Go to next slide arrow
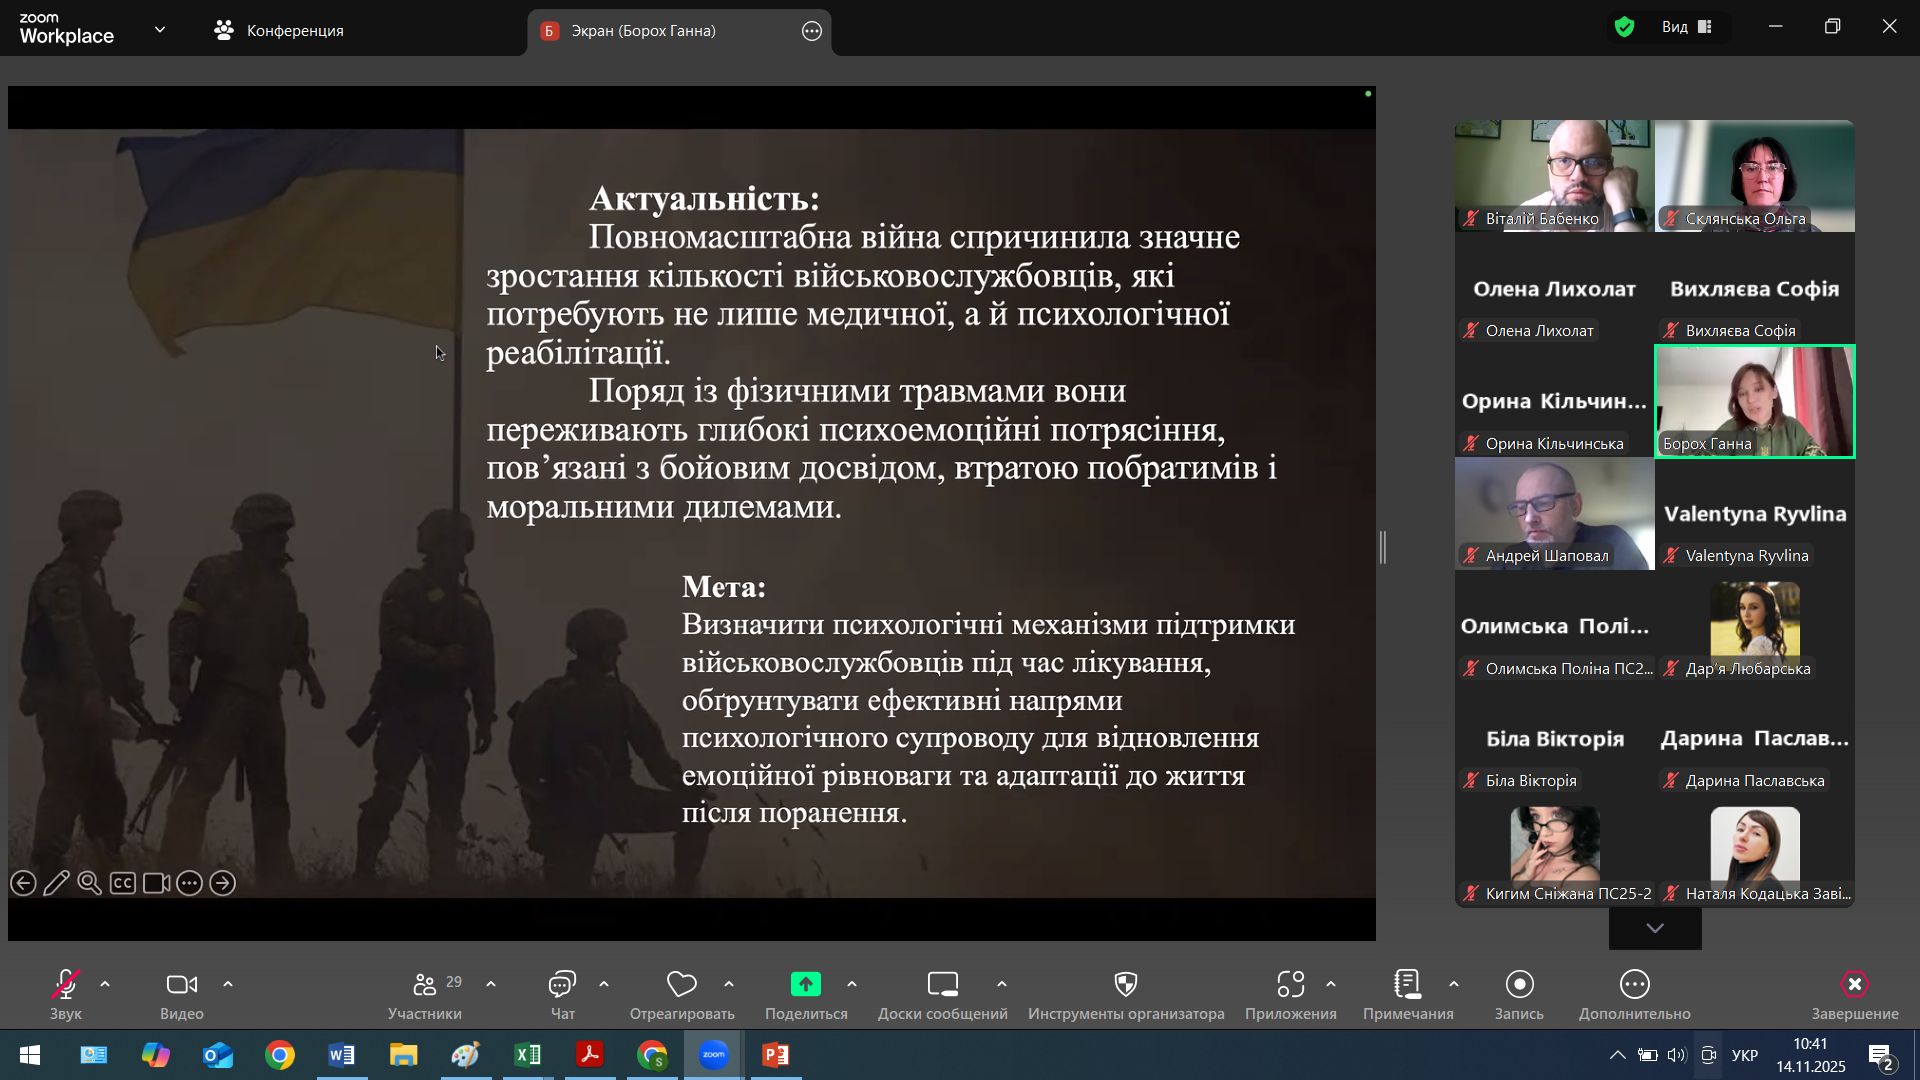1920x1080 pixels. [223, 884]
